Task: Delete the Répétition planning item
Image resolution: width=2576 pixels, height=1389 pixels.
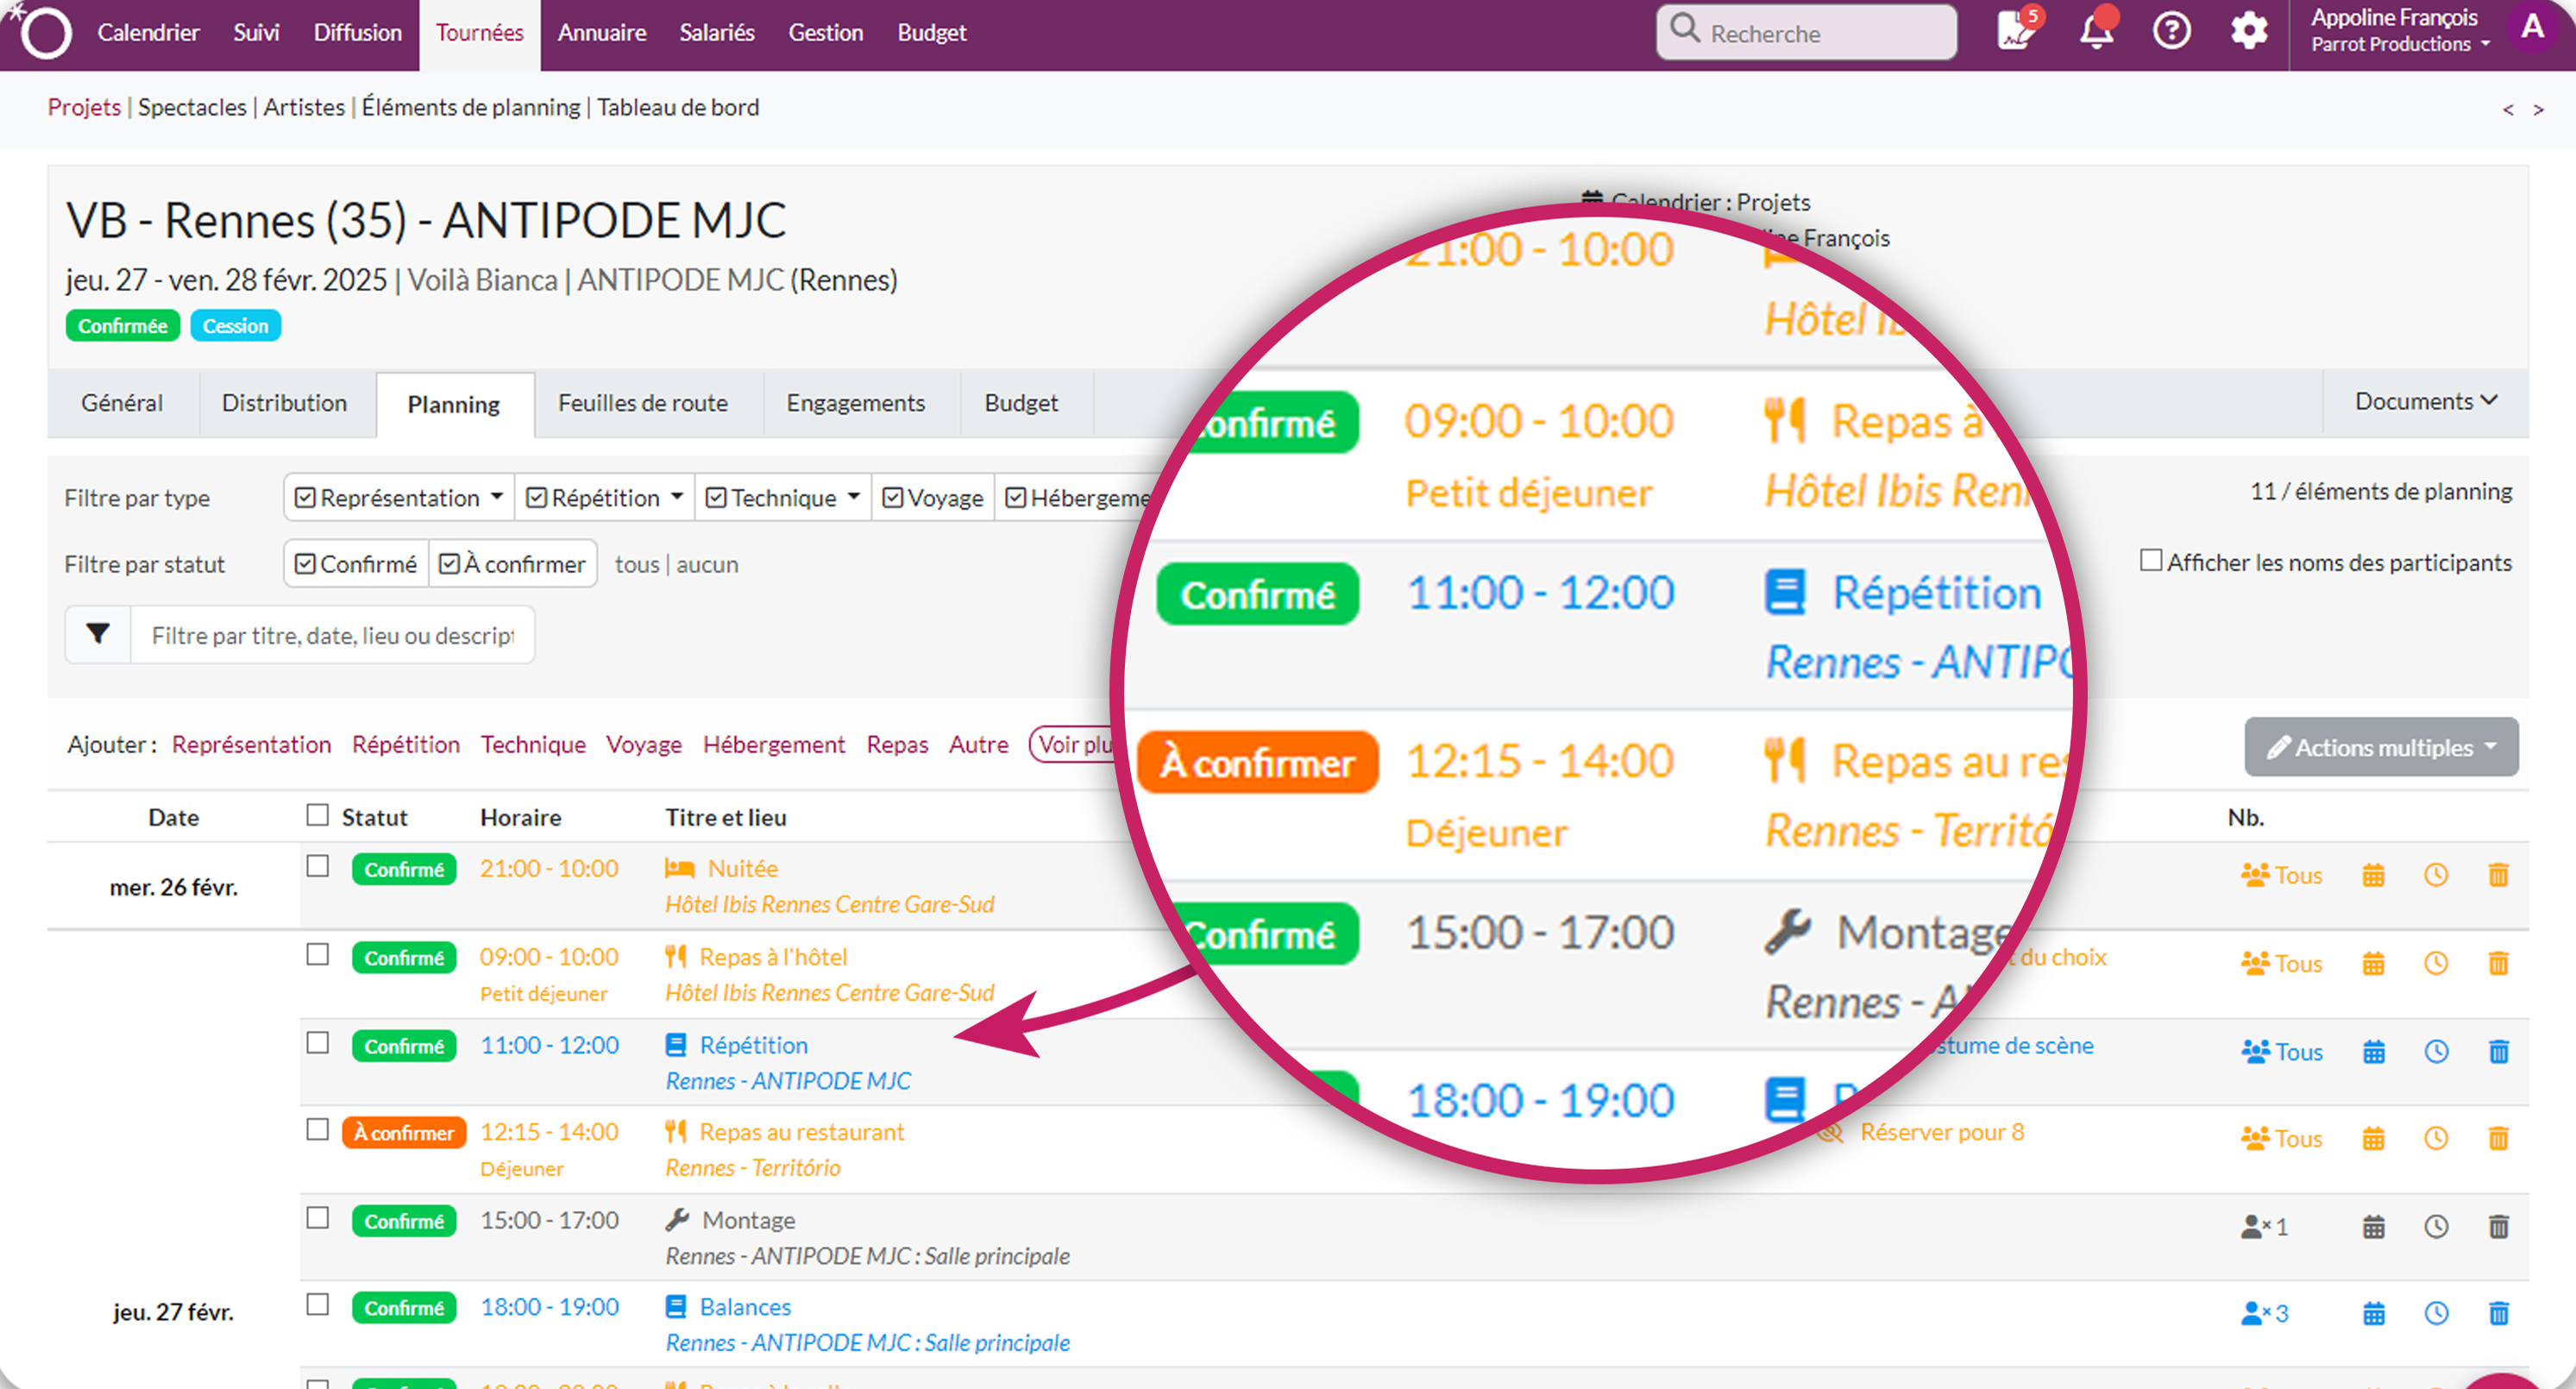Action: (2498, 1052)
